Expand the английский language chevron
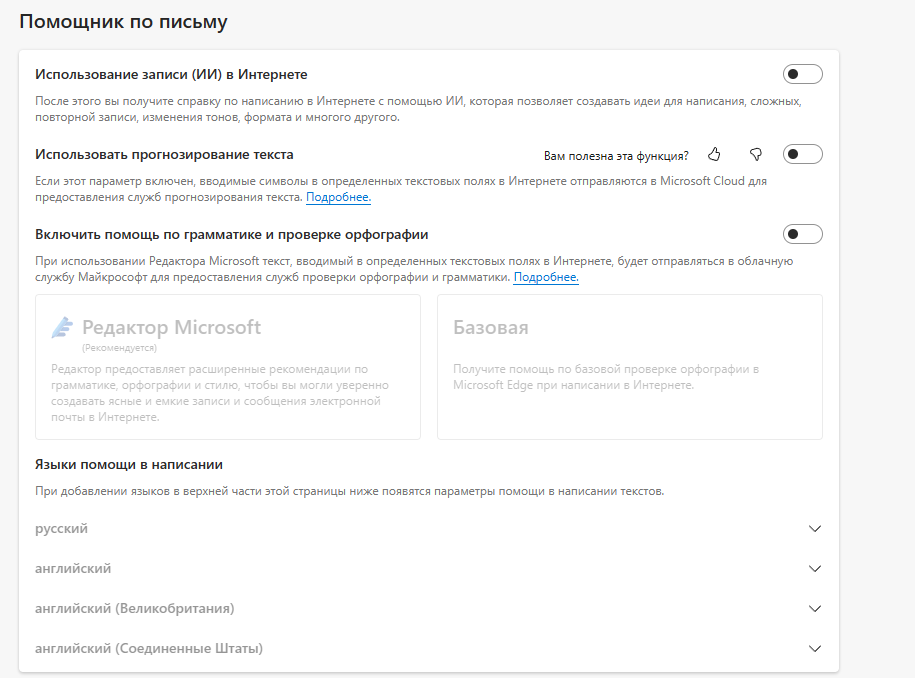 (x=815, y=569)
